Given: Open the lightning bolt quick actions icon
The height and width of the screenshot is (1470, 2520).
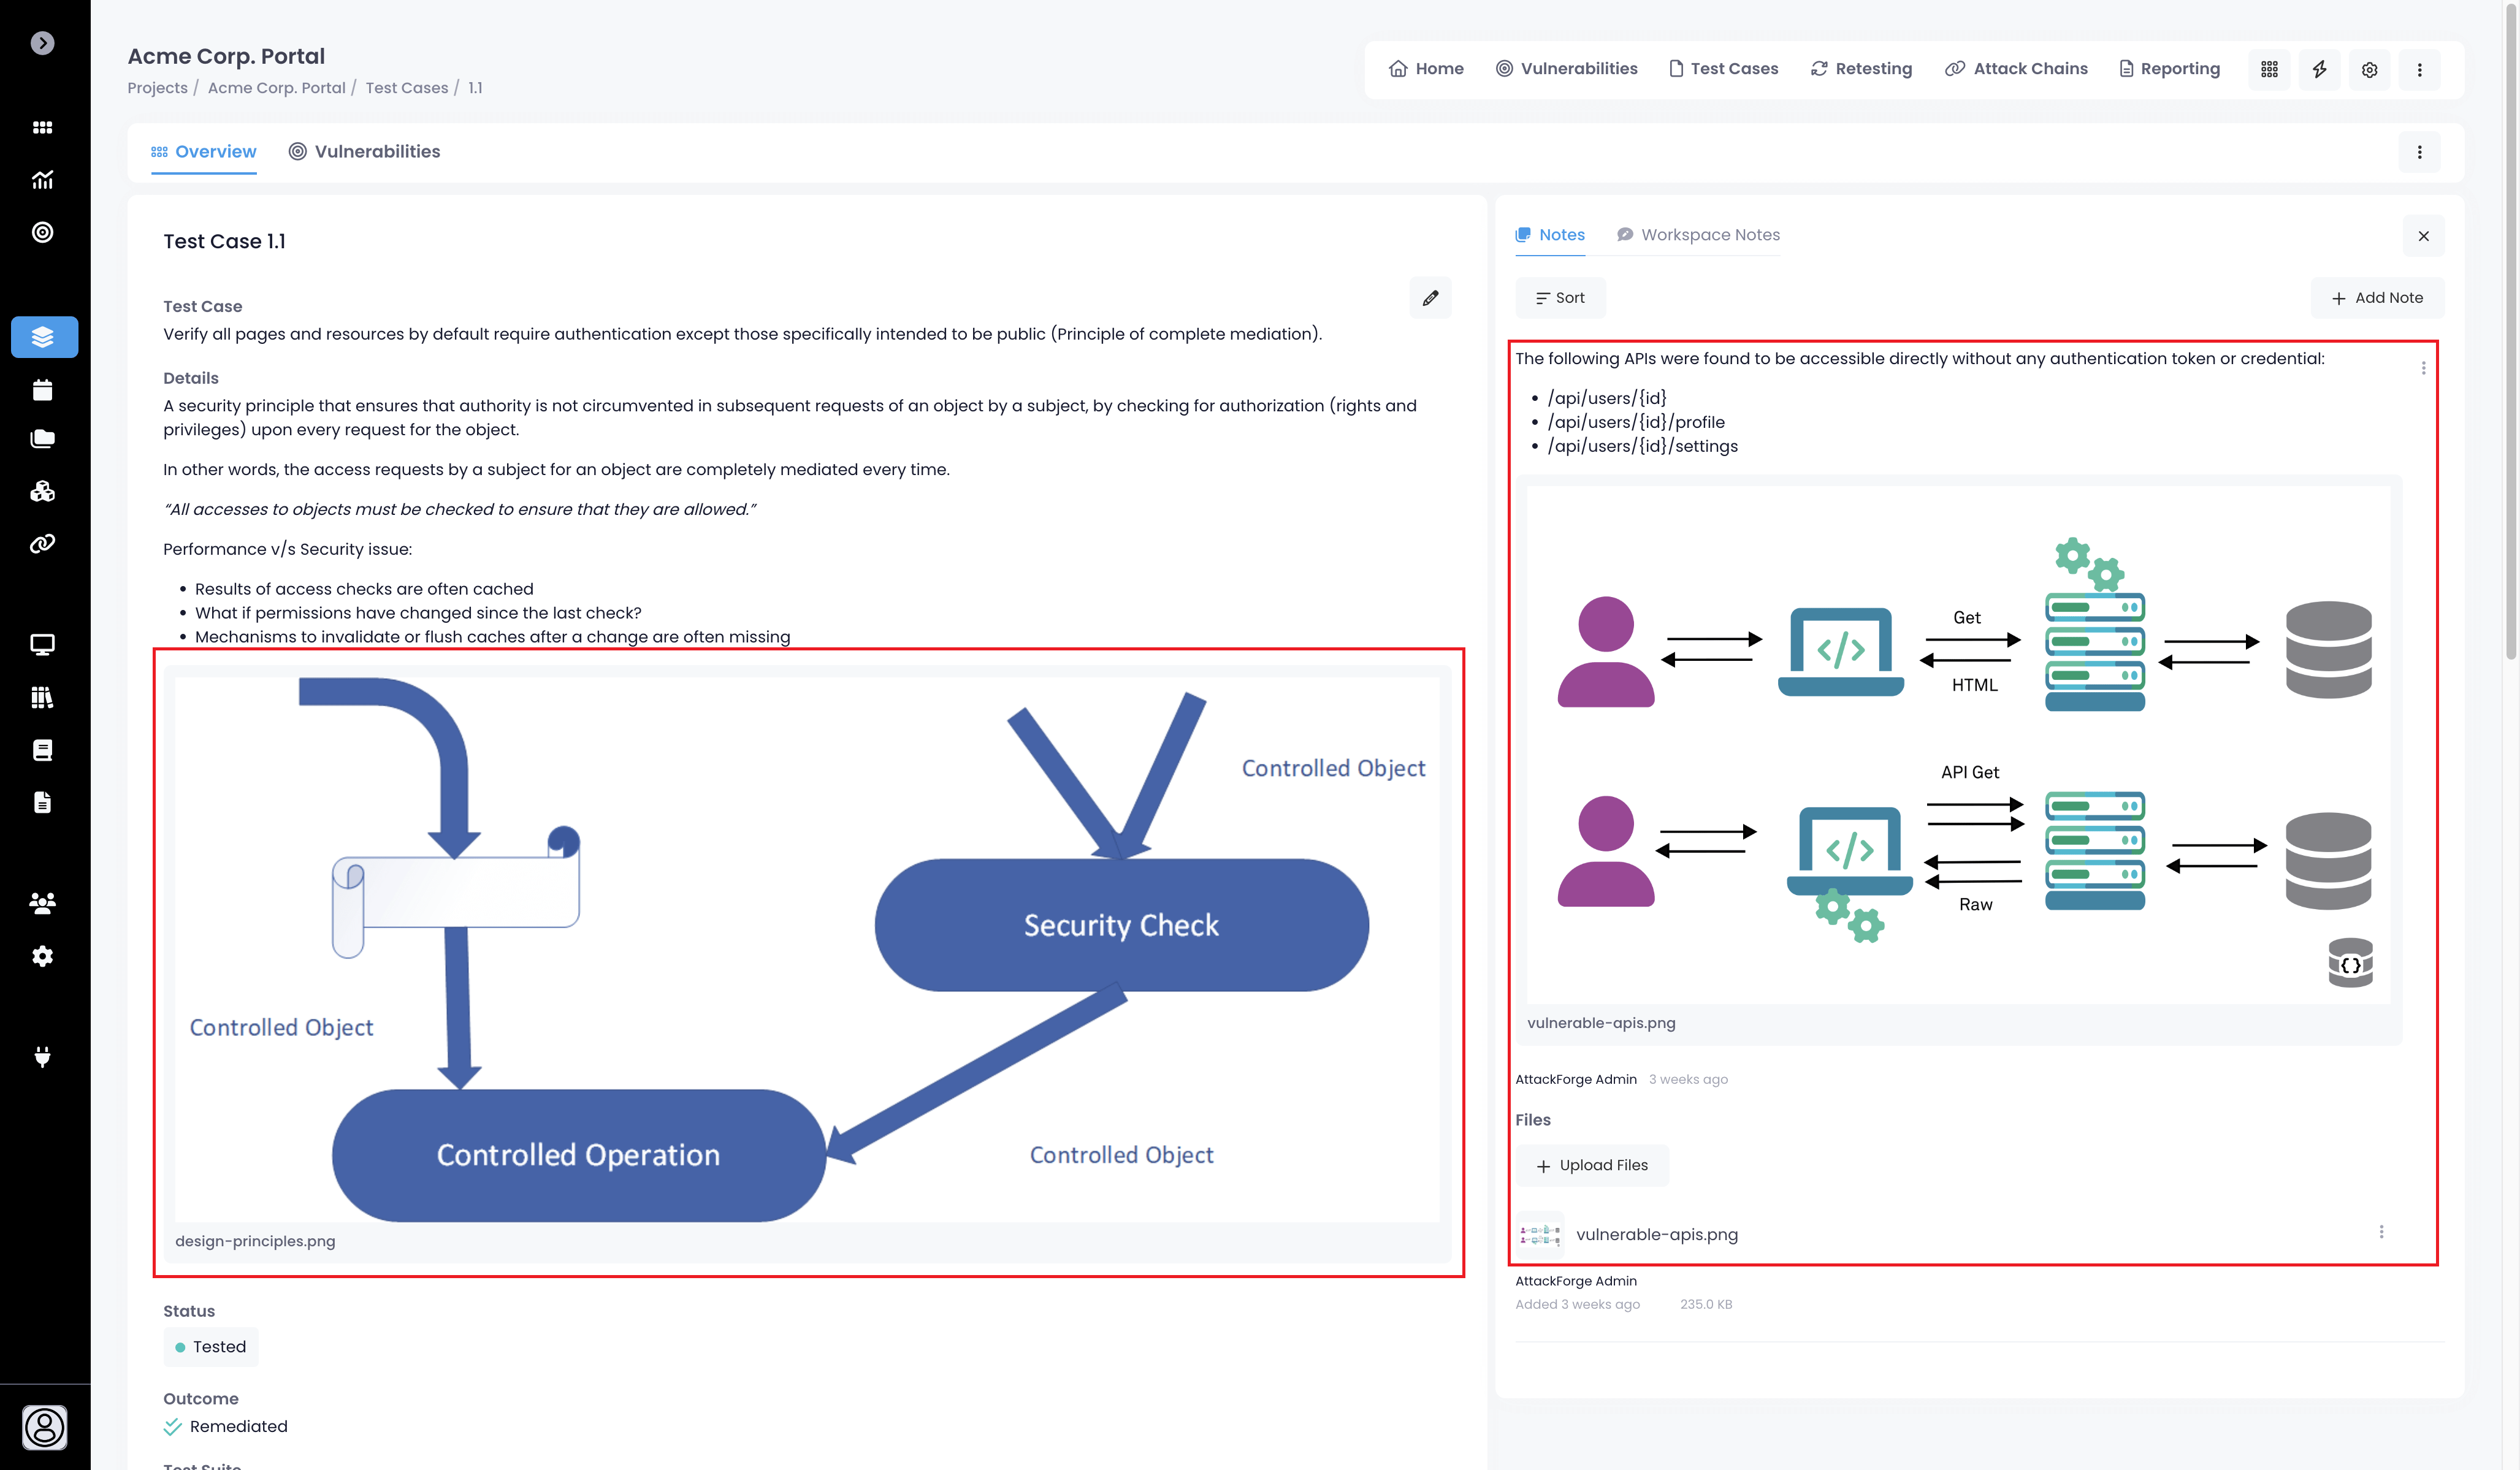Looking at the screenshot, I should 2319,69.
